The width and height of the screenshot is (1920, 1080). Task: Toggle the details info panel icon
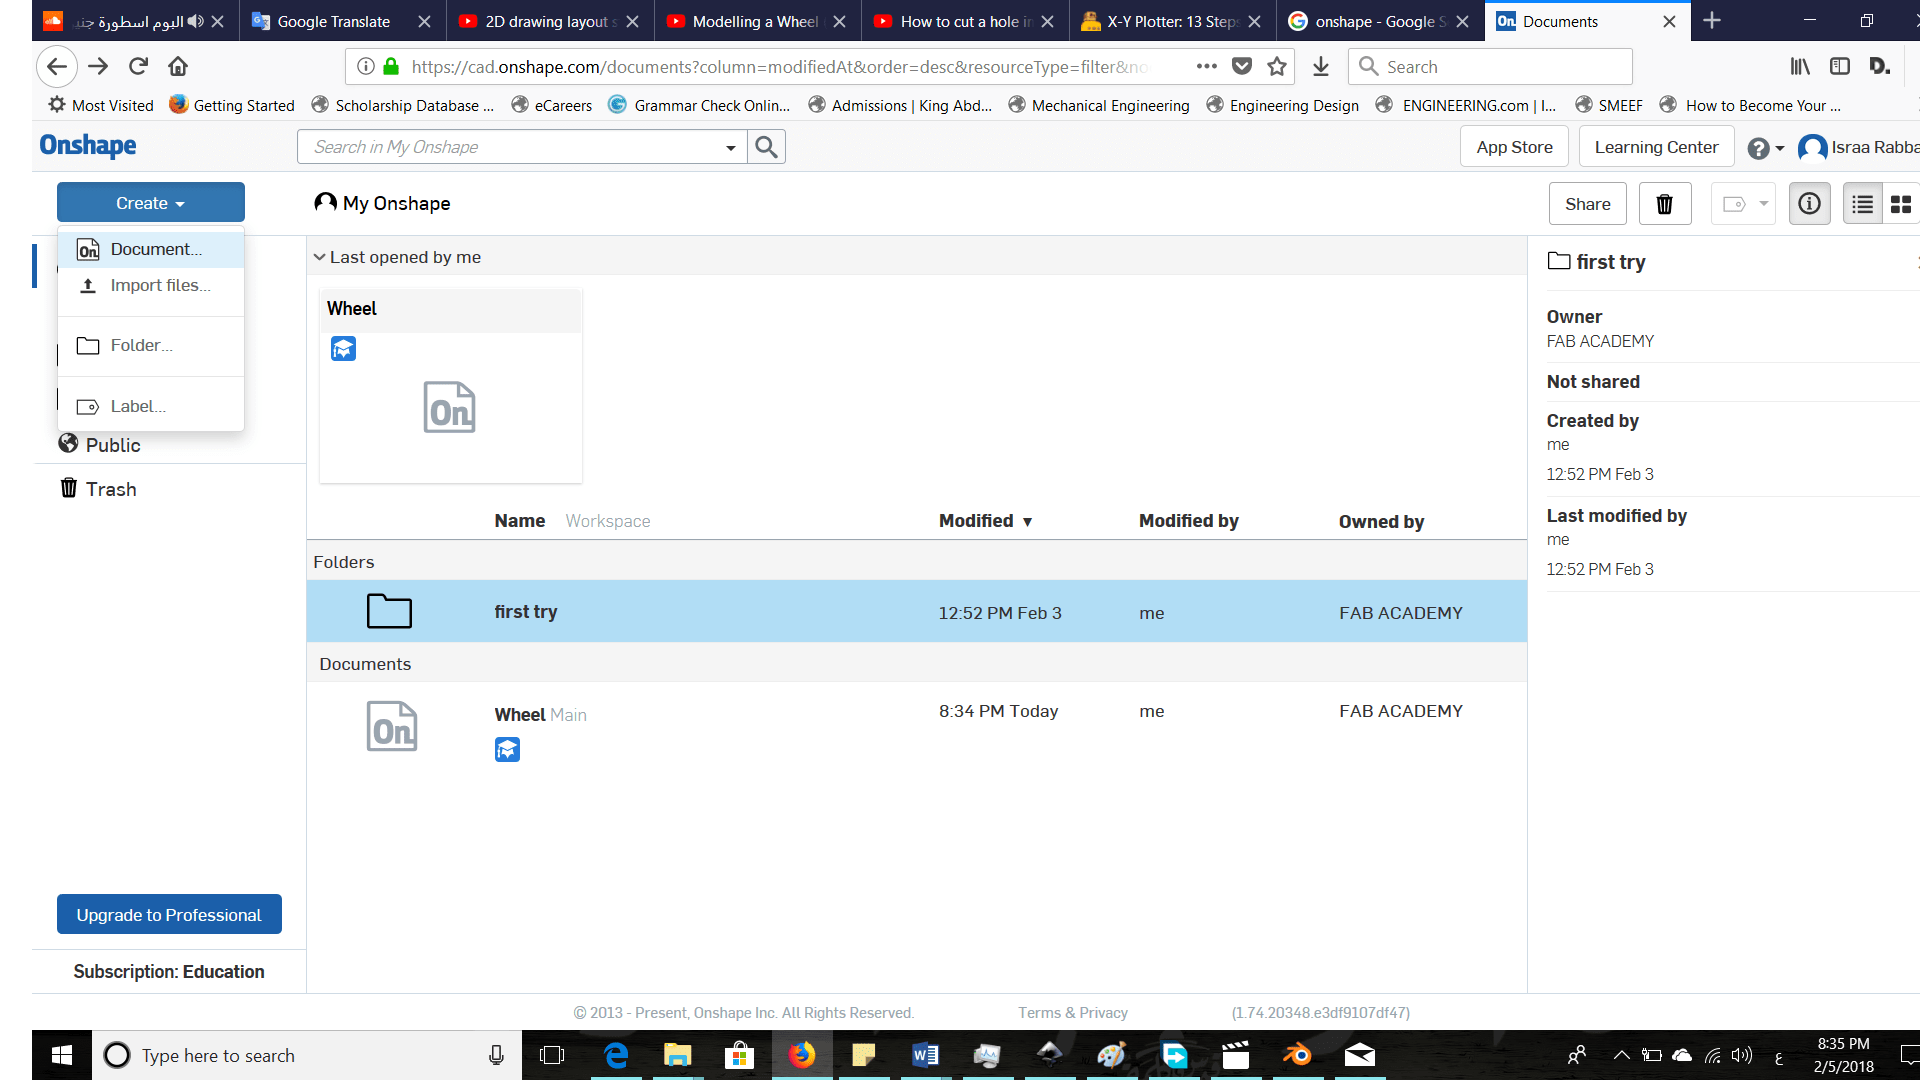1809,204
